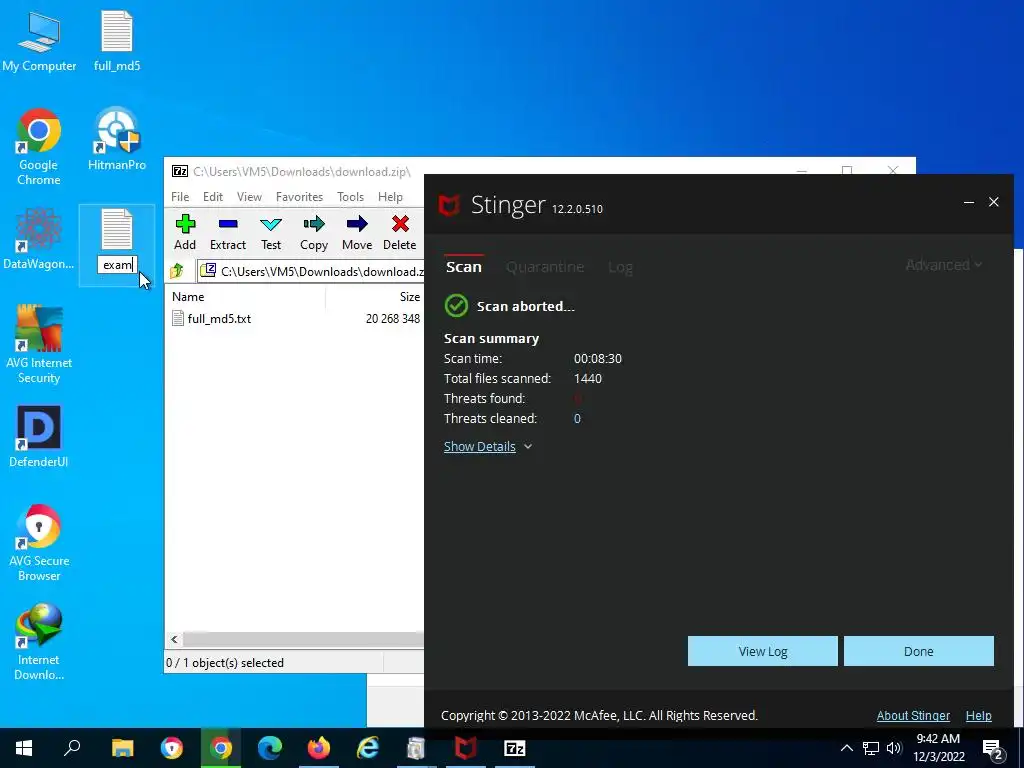Click the Test icon in 7-Zip toolbar
Viewport: 1024px width, 768px height.
[271, 232]
